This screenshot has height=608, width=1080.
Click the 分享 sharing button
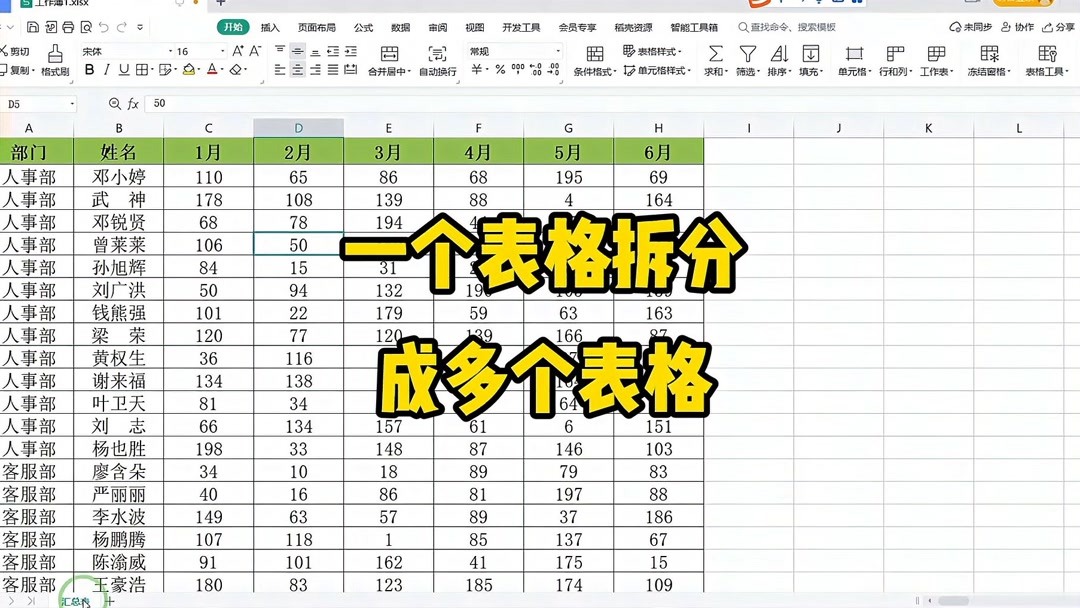pyautogui.click(x=1060, y=27)
